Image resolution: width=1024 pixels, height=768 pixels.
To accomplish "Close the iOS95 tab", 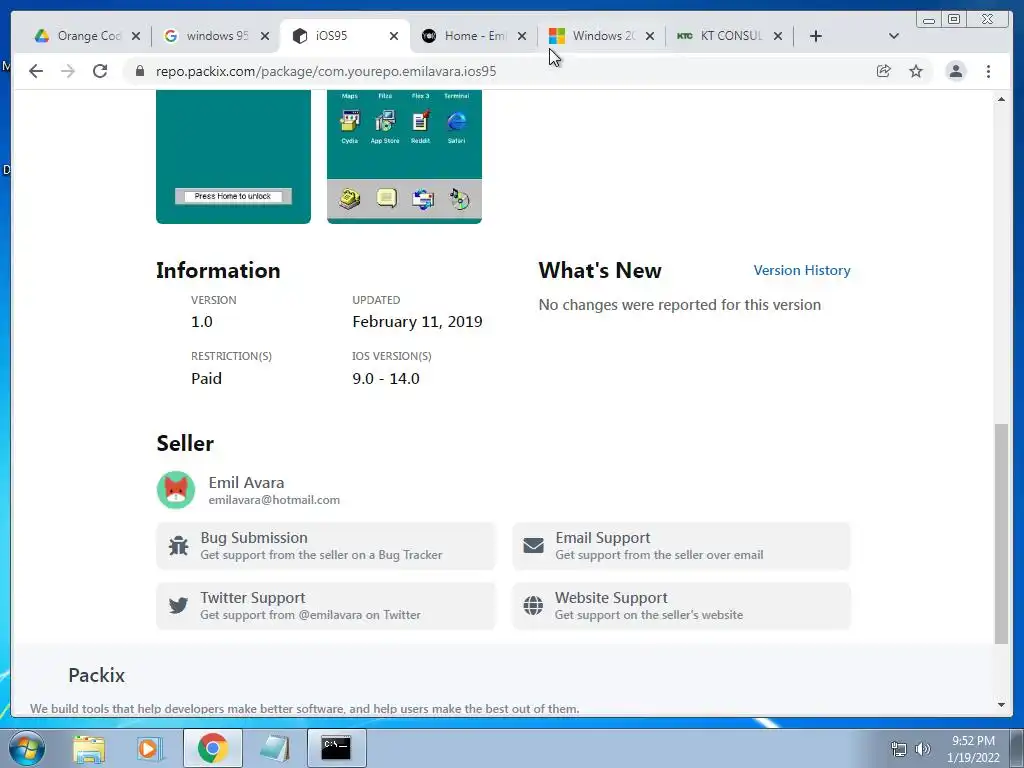I will [394, 36].
